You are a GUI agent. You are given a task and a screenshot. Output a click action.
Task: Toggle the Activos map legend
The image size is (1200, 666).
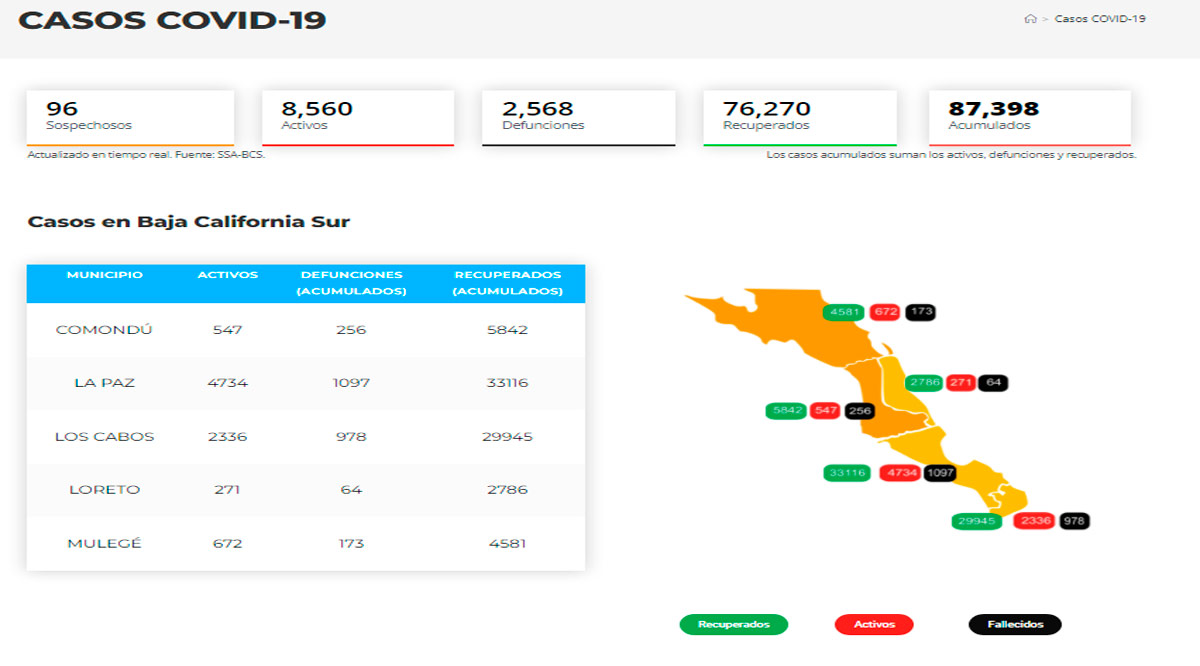pyautogui.click(x=874, y=624)
